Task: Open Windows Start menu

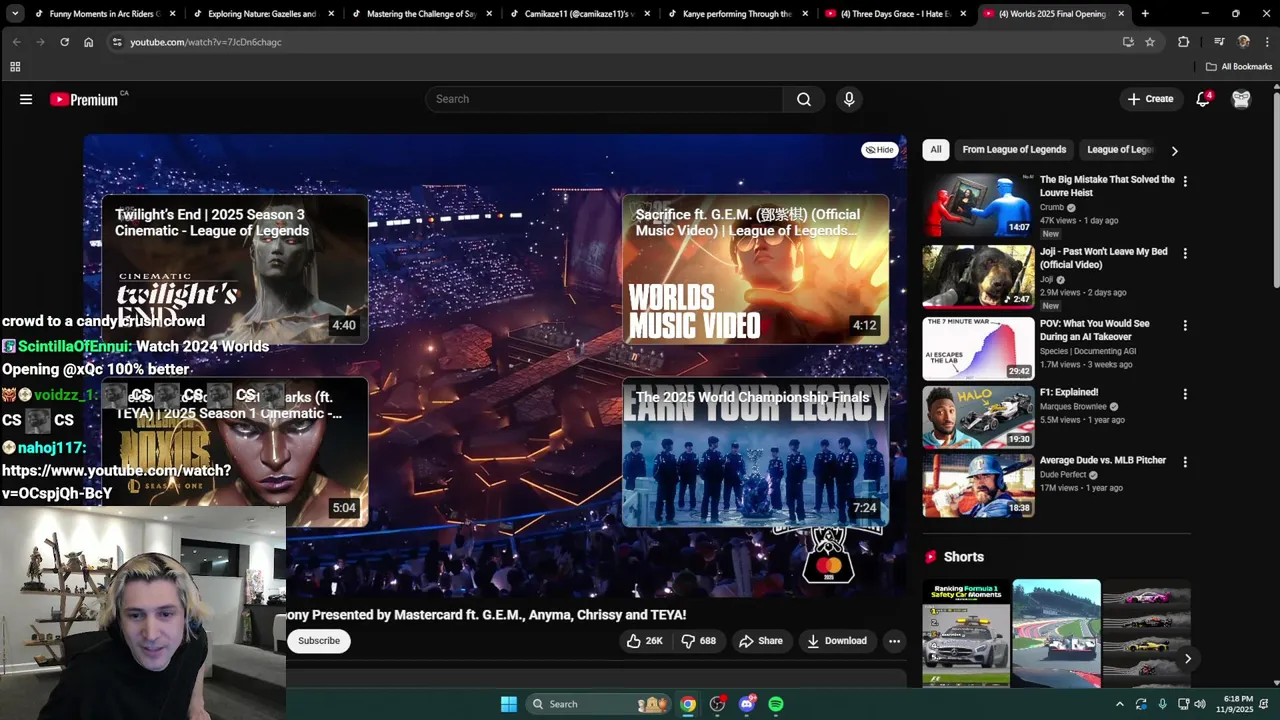Action: pyautogui.click(x=508, y=704)
